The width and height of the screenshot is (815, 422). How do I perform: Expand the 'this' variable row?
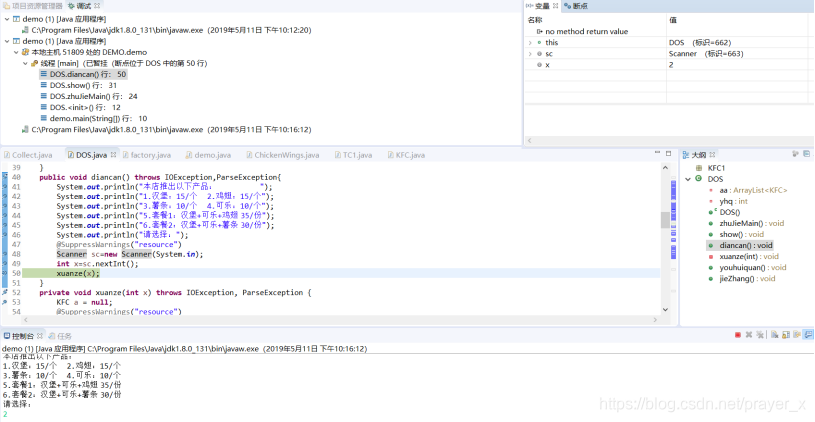coord(530,43)
